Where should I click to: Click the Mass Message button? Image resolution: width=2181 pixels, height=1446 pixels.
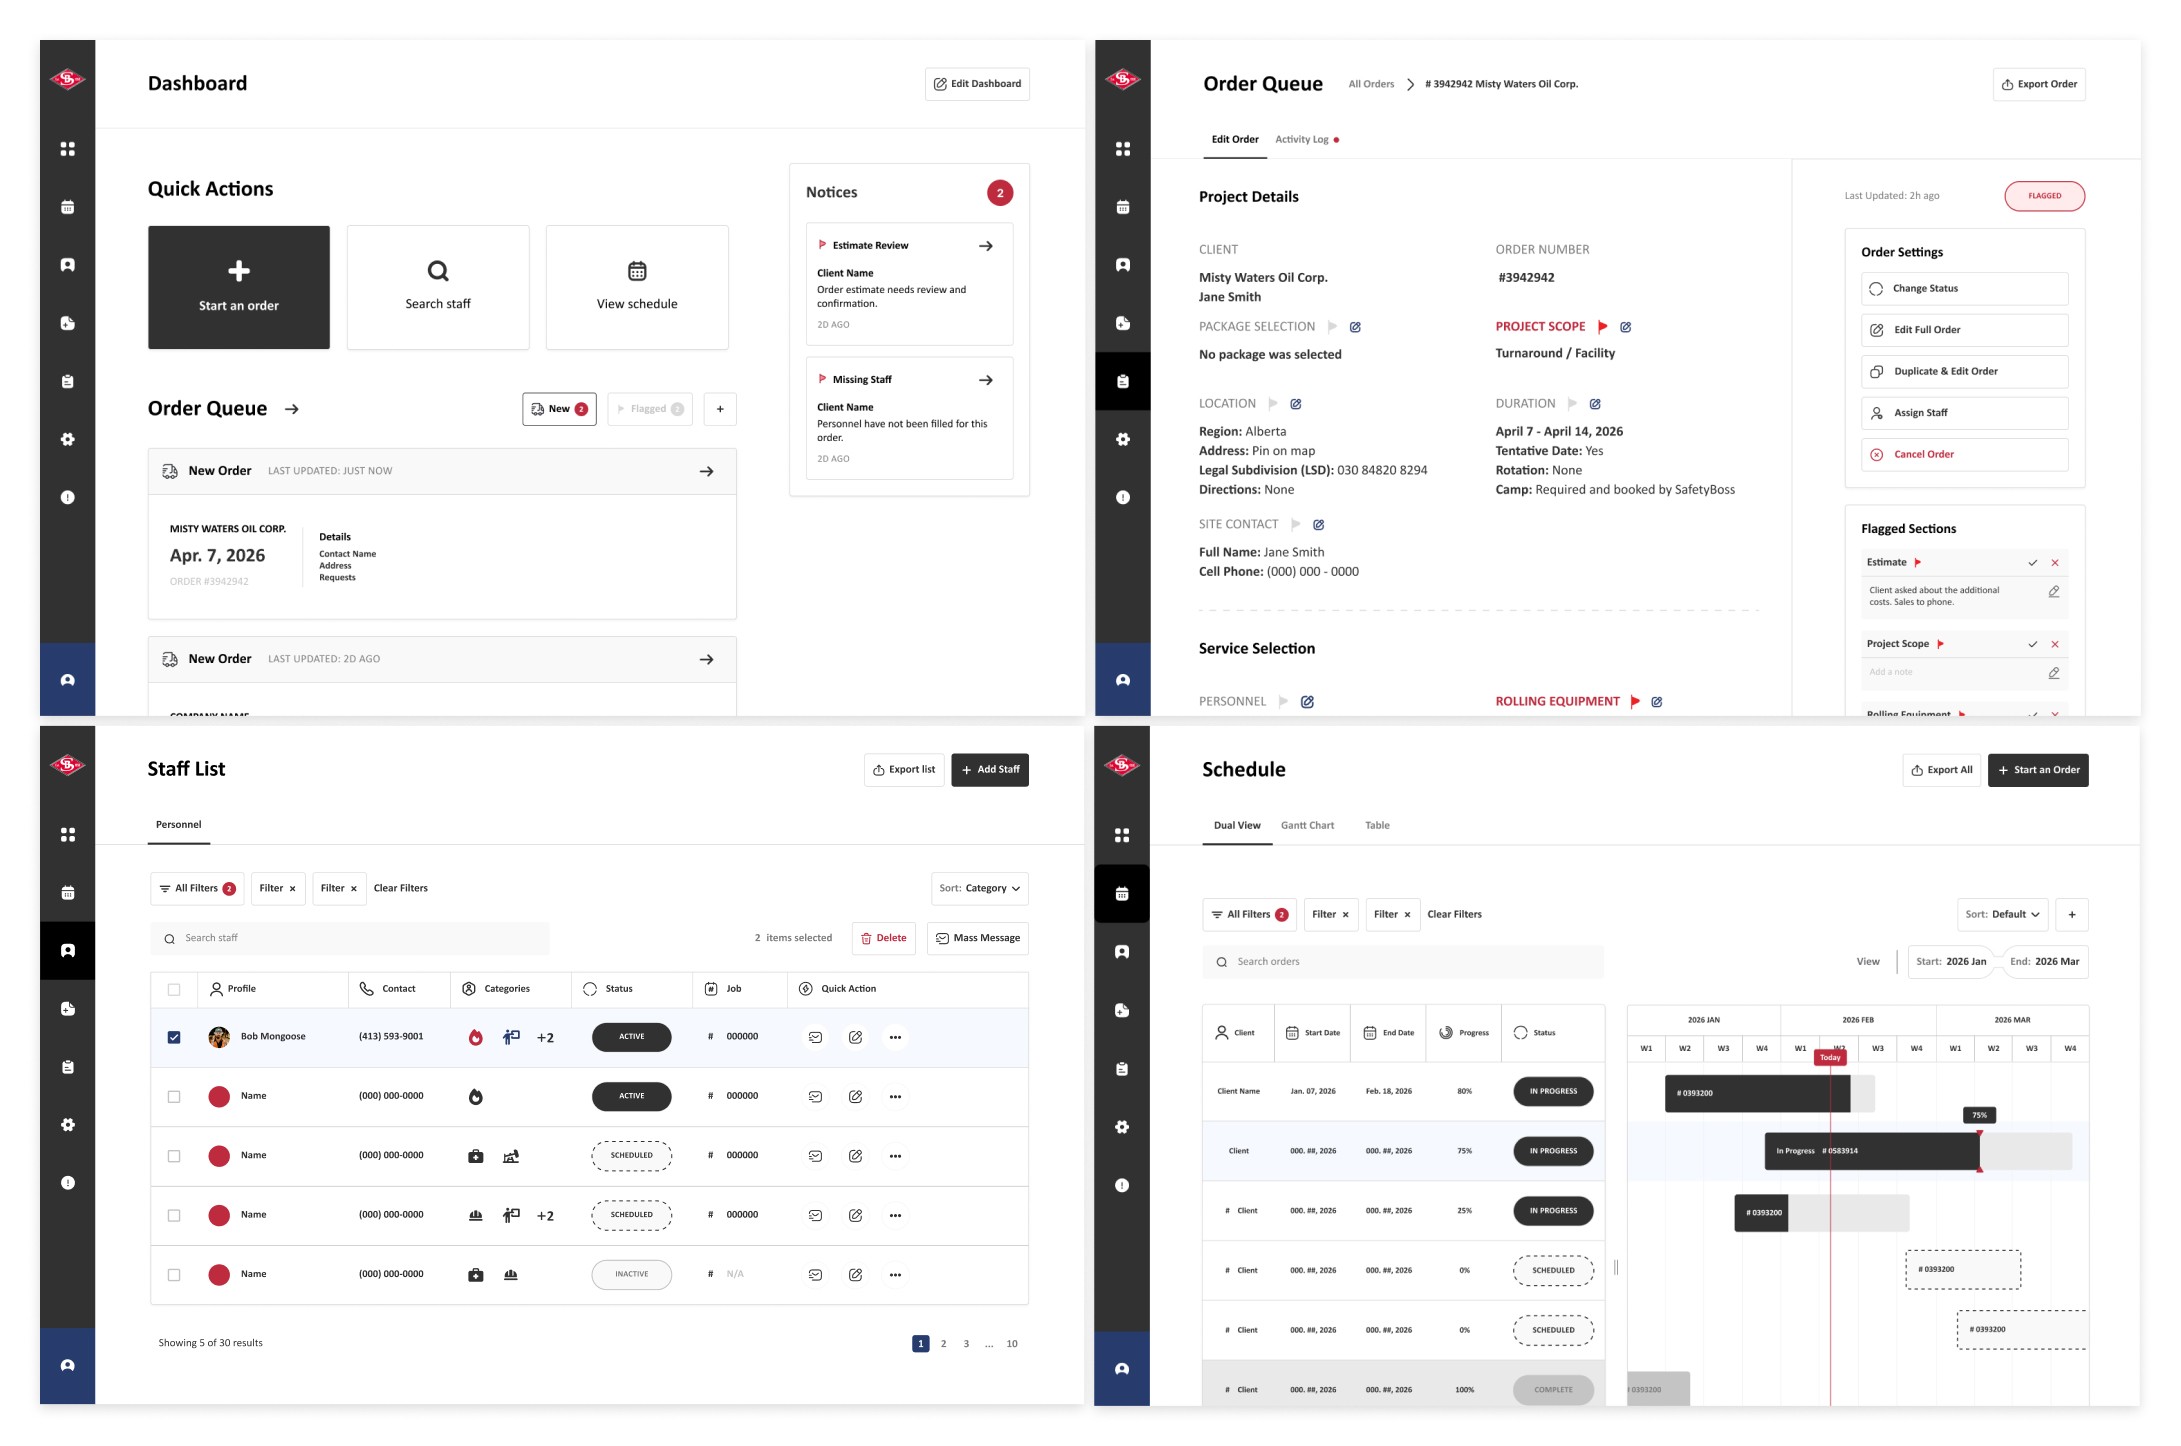click(977, 938)
